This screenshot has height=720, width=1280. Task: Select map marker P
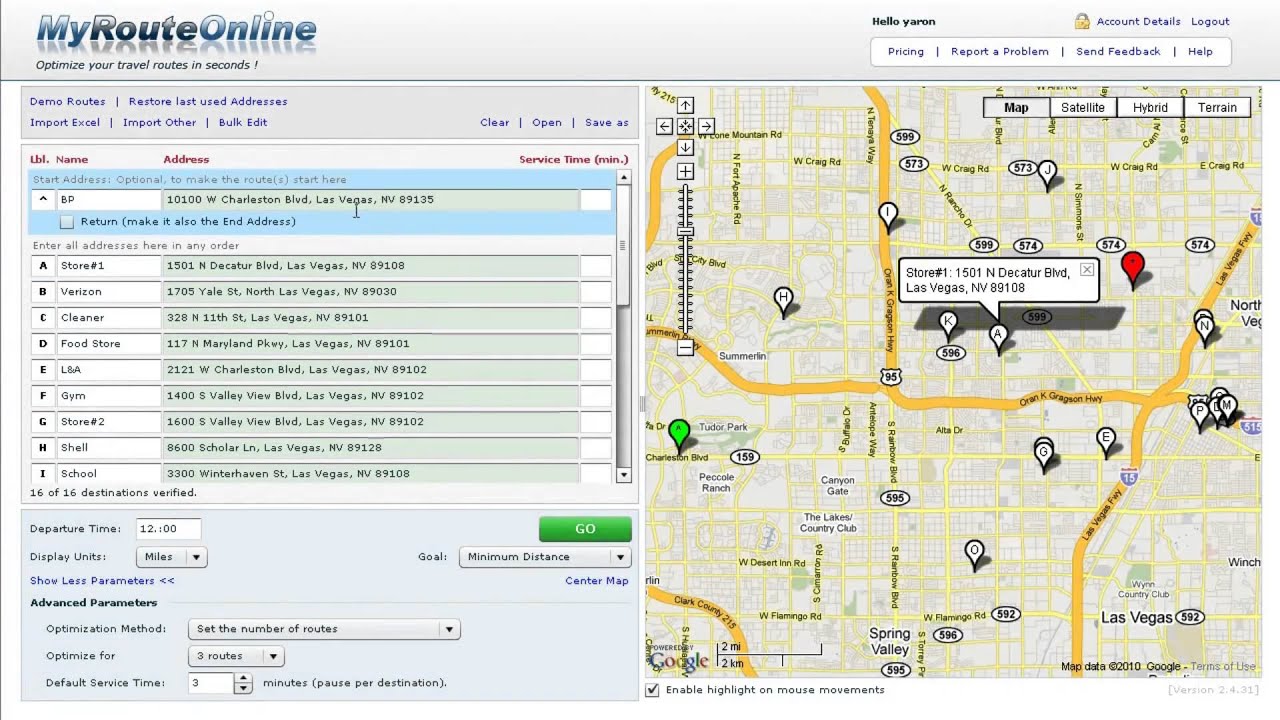[1199, 414]
